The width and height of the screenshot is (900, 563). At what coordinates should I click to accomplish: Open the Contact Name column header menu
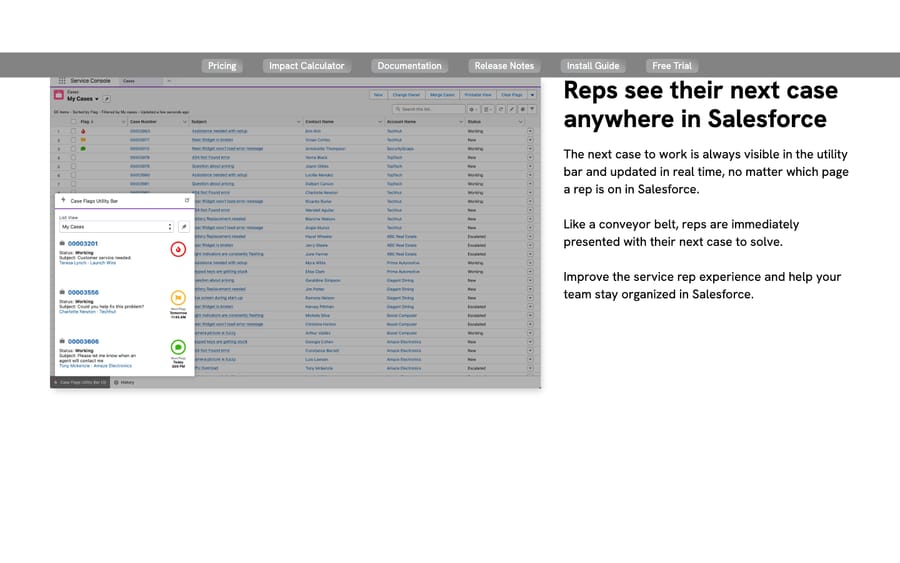click(x=379, y=122)
